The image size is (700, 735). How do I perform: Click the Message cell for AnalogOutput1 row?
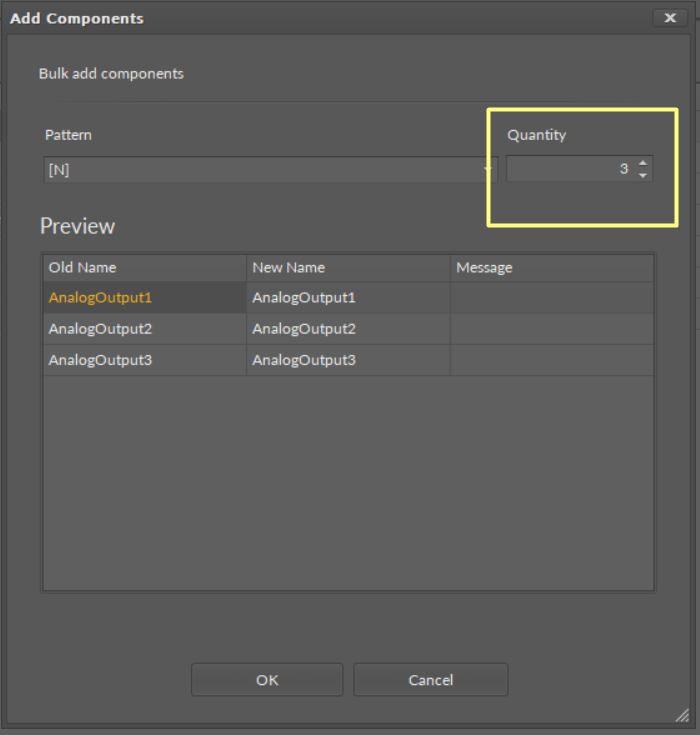tap(551, 298)
